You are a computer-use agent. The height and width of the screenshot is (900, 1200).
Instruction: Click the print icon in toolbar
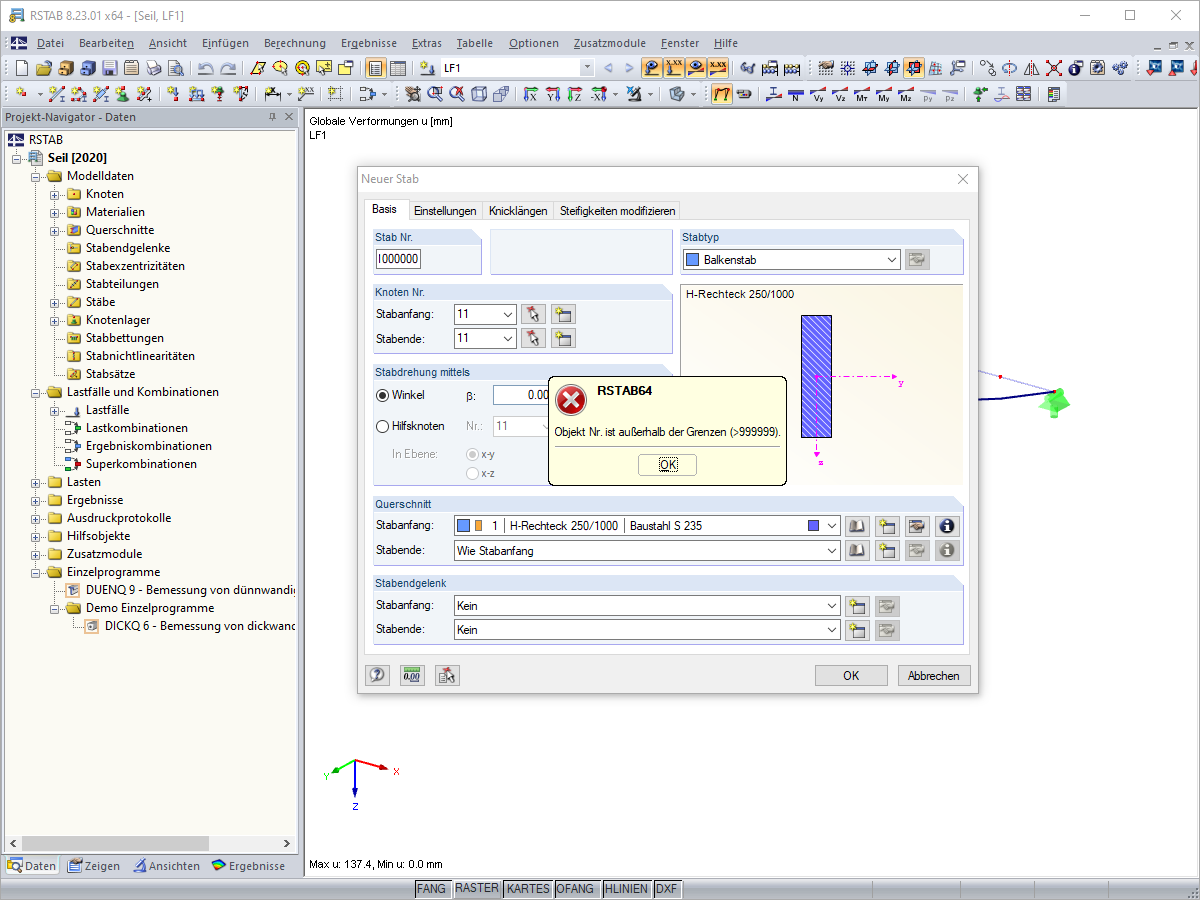click(x=153, y=68)
